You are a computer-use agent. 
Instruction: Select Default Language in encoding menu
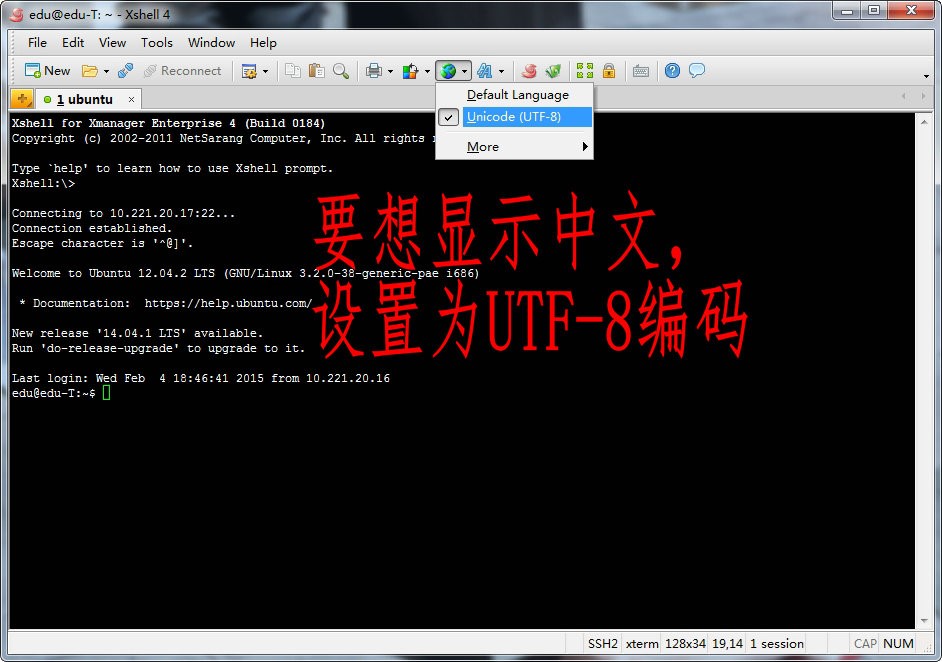517,95
